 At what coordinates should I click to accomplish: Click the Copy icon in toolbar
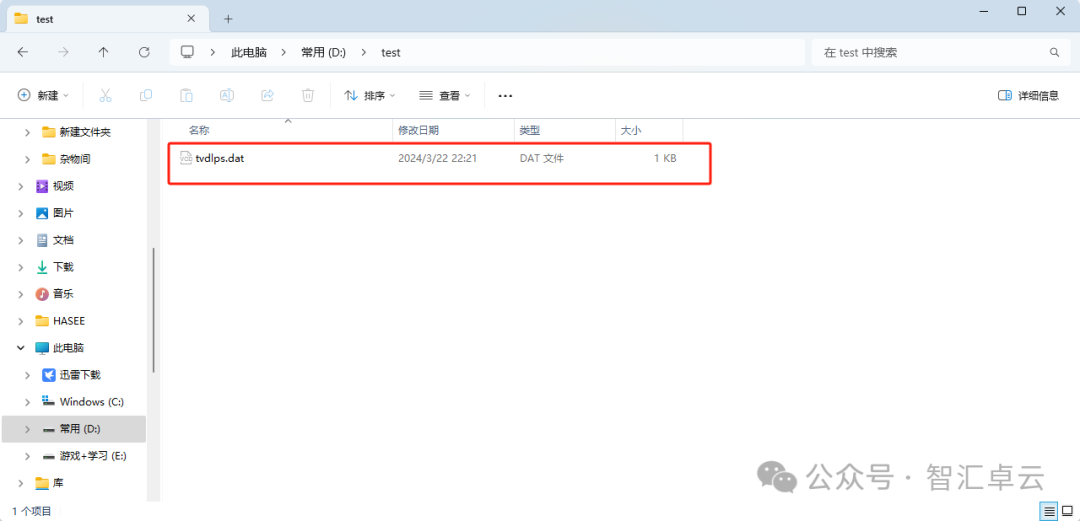pos(146,95)
